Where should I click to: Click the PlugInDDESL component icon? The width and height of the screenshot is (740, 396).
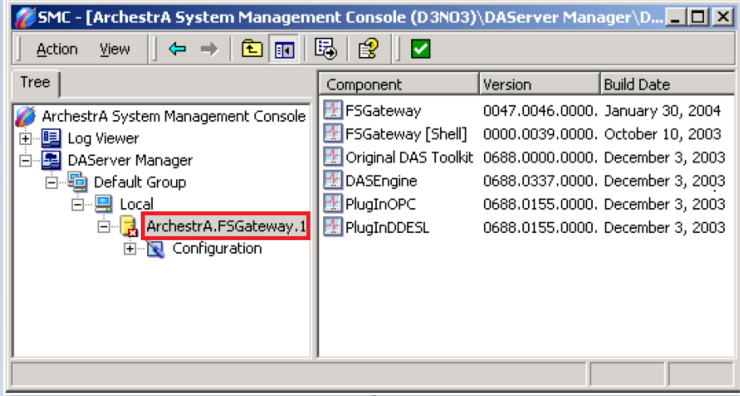click(x=333, y=227)
